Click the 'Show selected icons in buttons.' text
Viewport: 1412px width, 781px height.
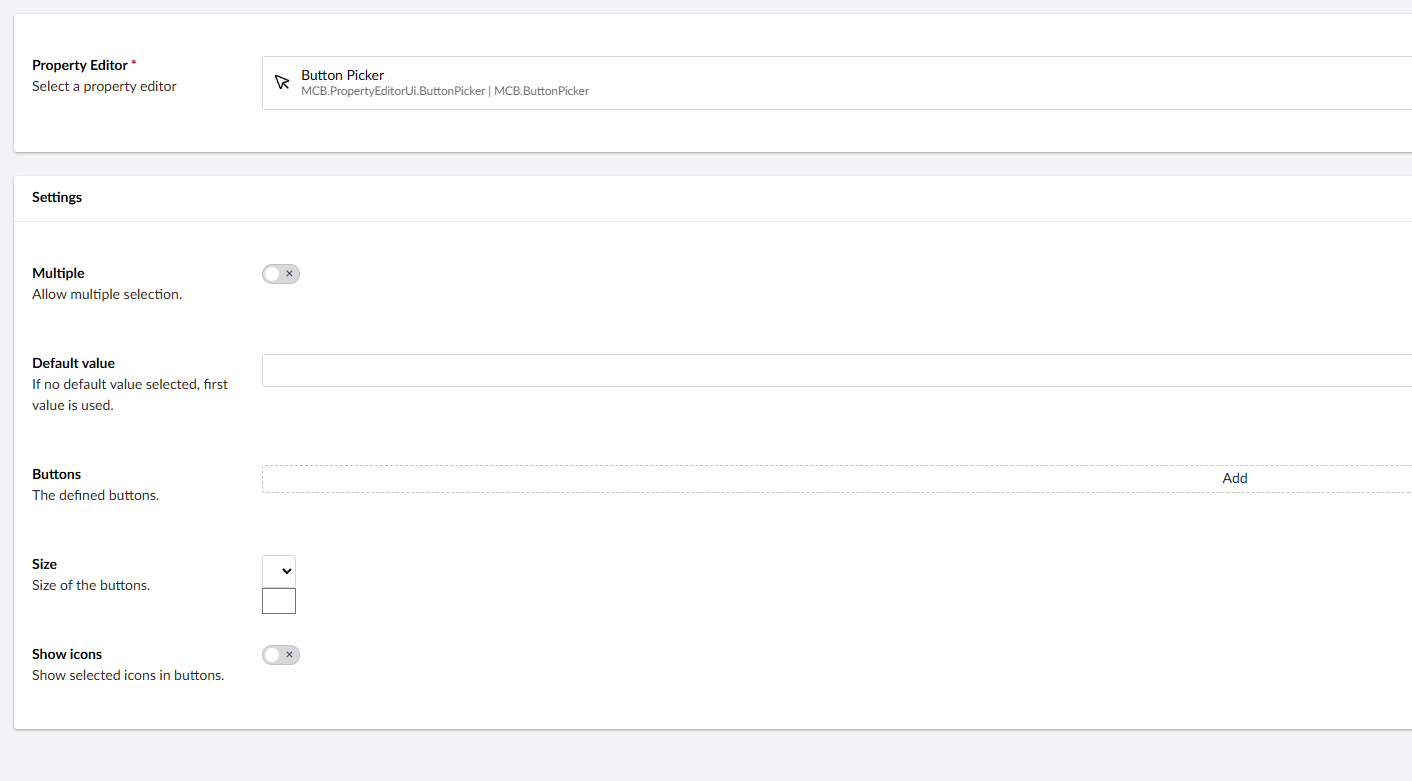click(x=128, y=675)
